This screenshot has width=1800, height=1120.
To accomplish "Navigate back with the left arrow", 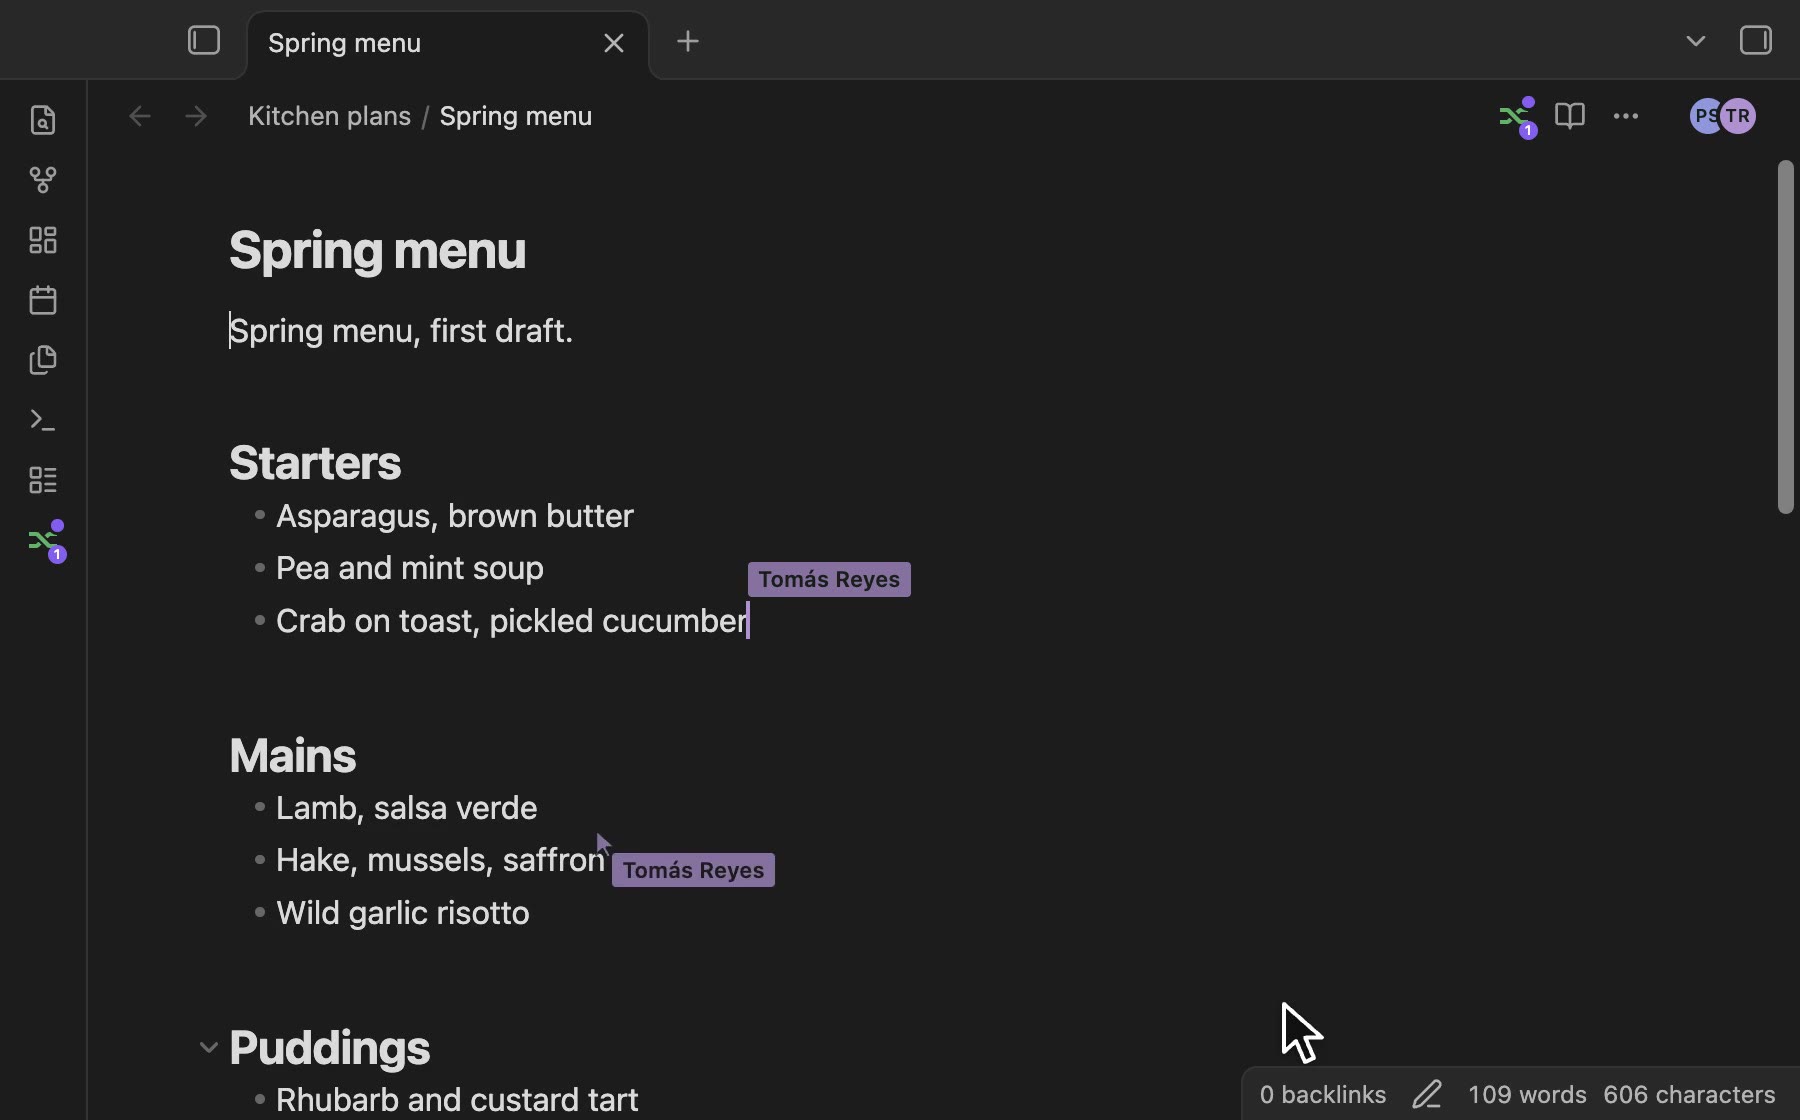I will click(140, 117).
